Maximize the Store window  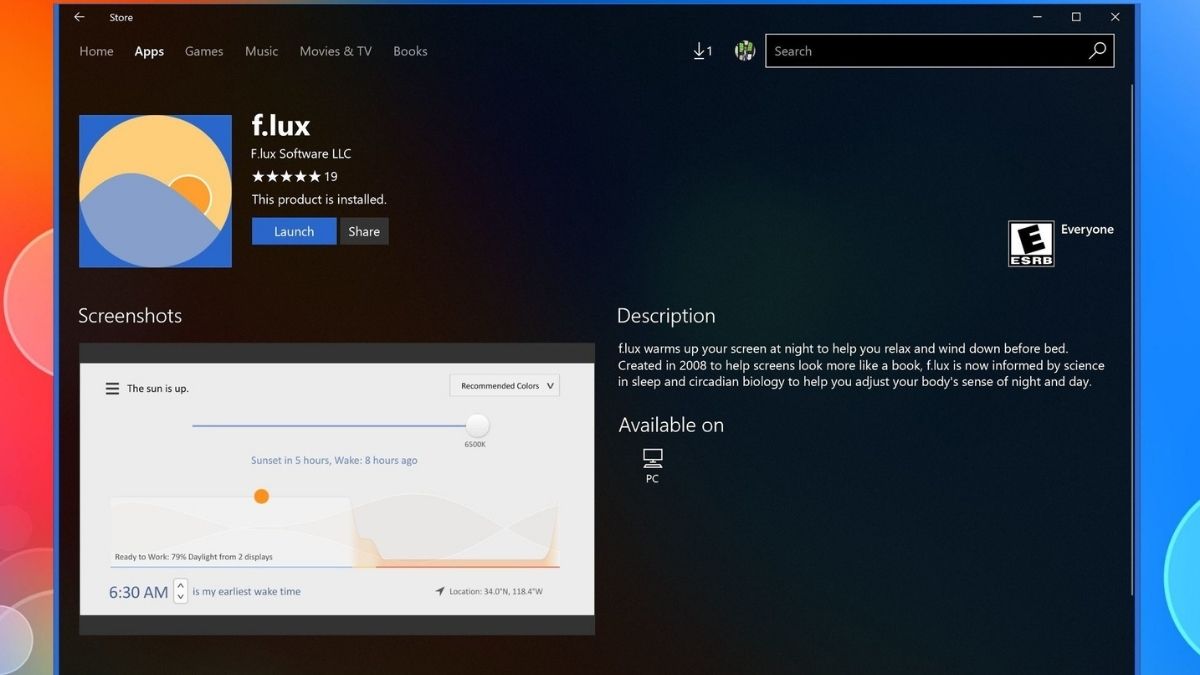tap(1076, 17)
